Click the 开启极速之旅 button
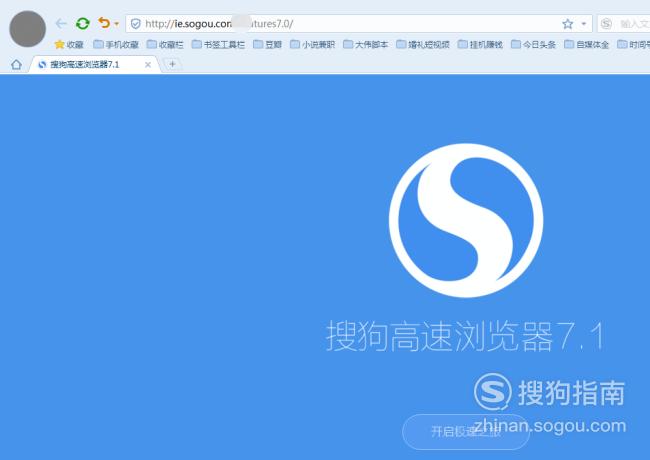This screenshot has width=650, height=460. [466, 432]
